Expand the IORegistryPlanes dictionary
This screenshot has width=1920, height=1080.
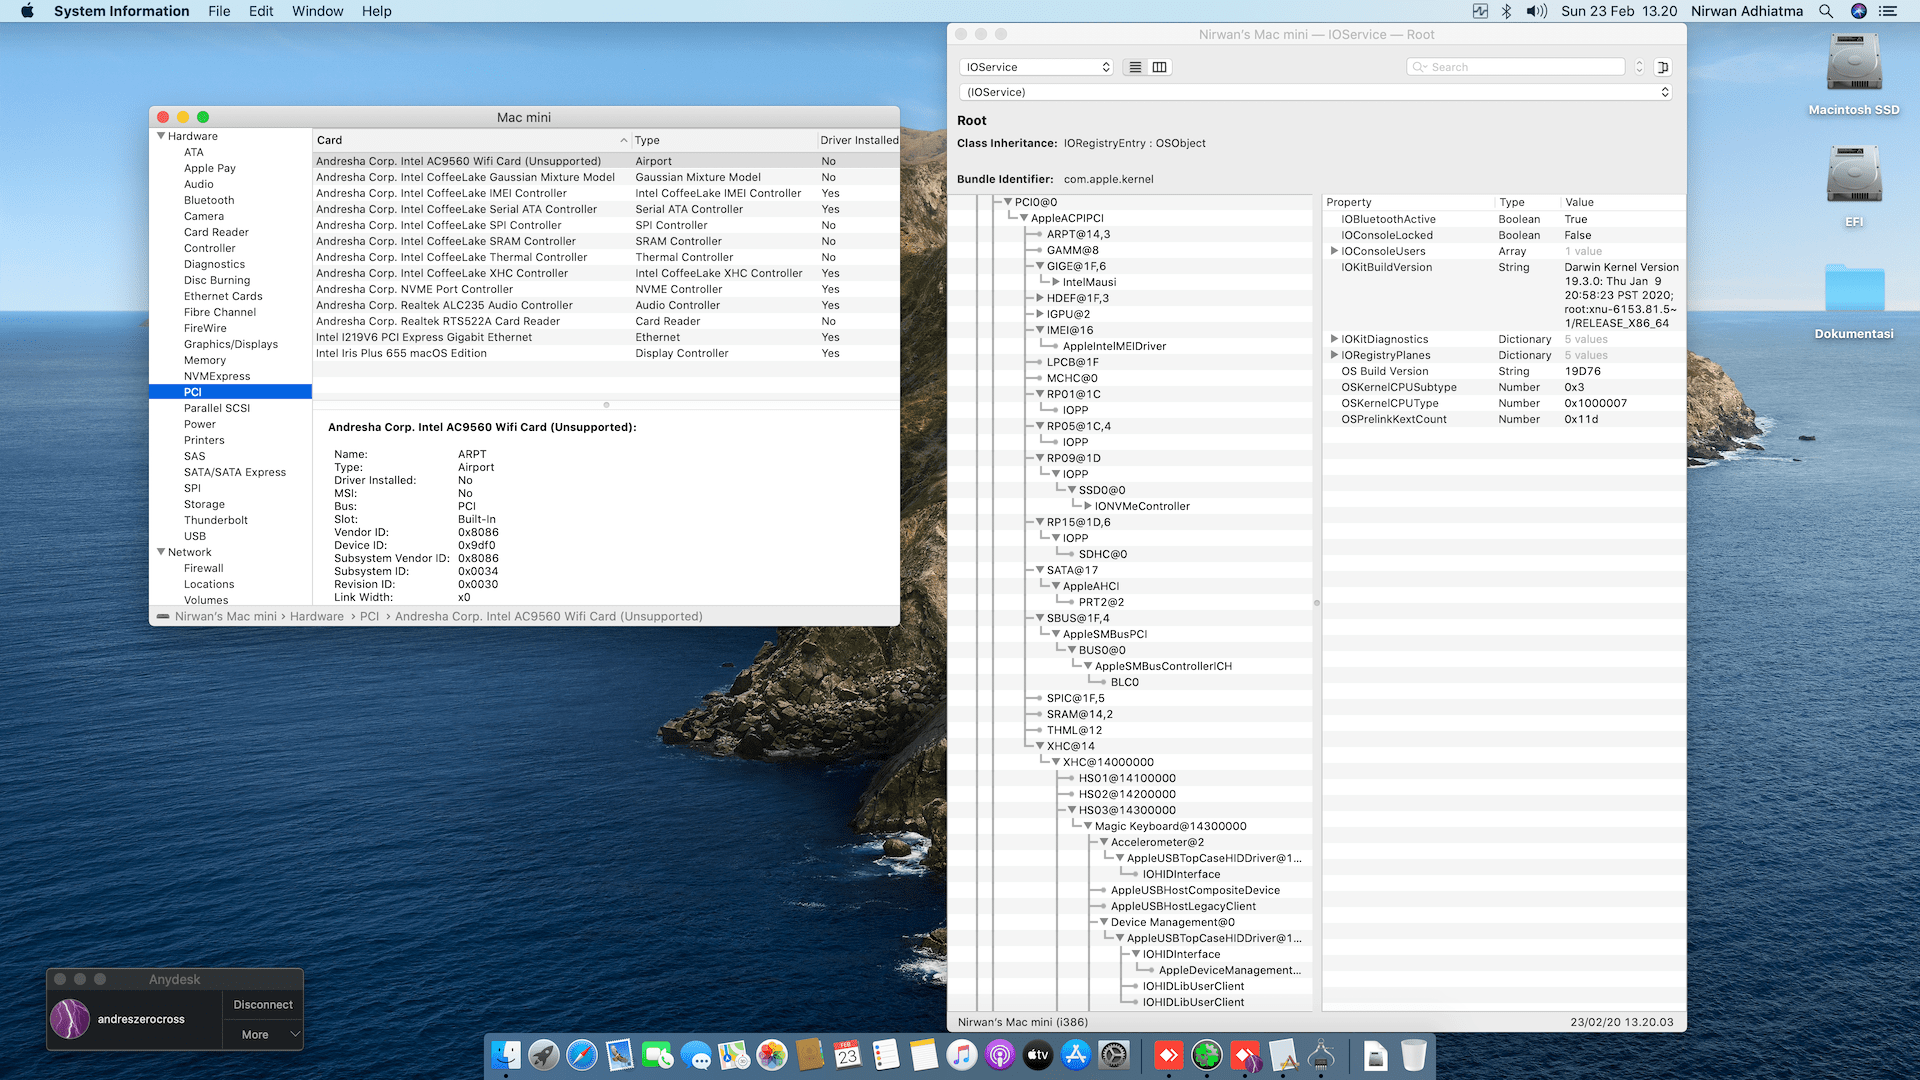click(1334, 355)
